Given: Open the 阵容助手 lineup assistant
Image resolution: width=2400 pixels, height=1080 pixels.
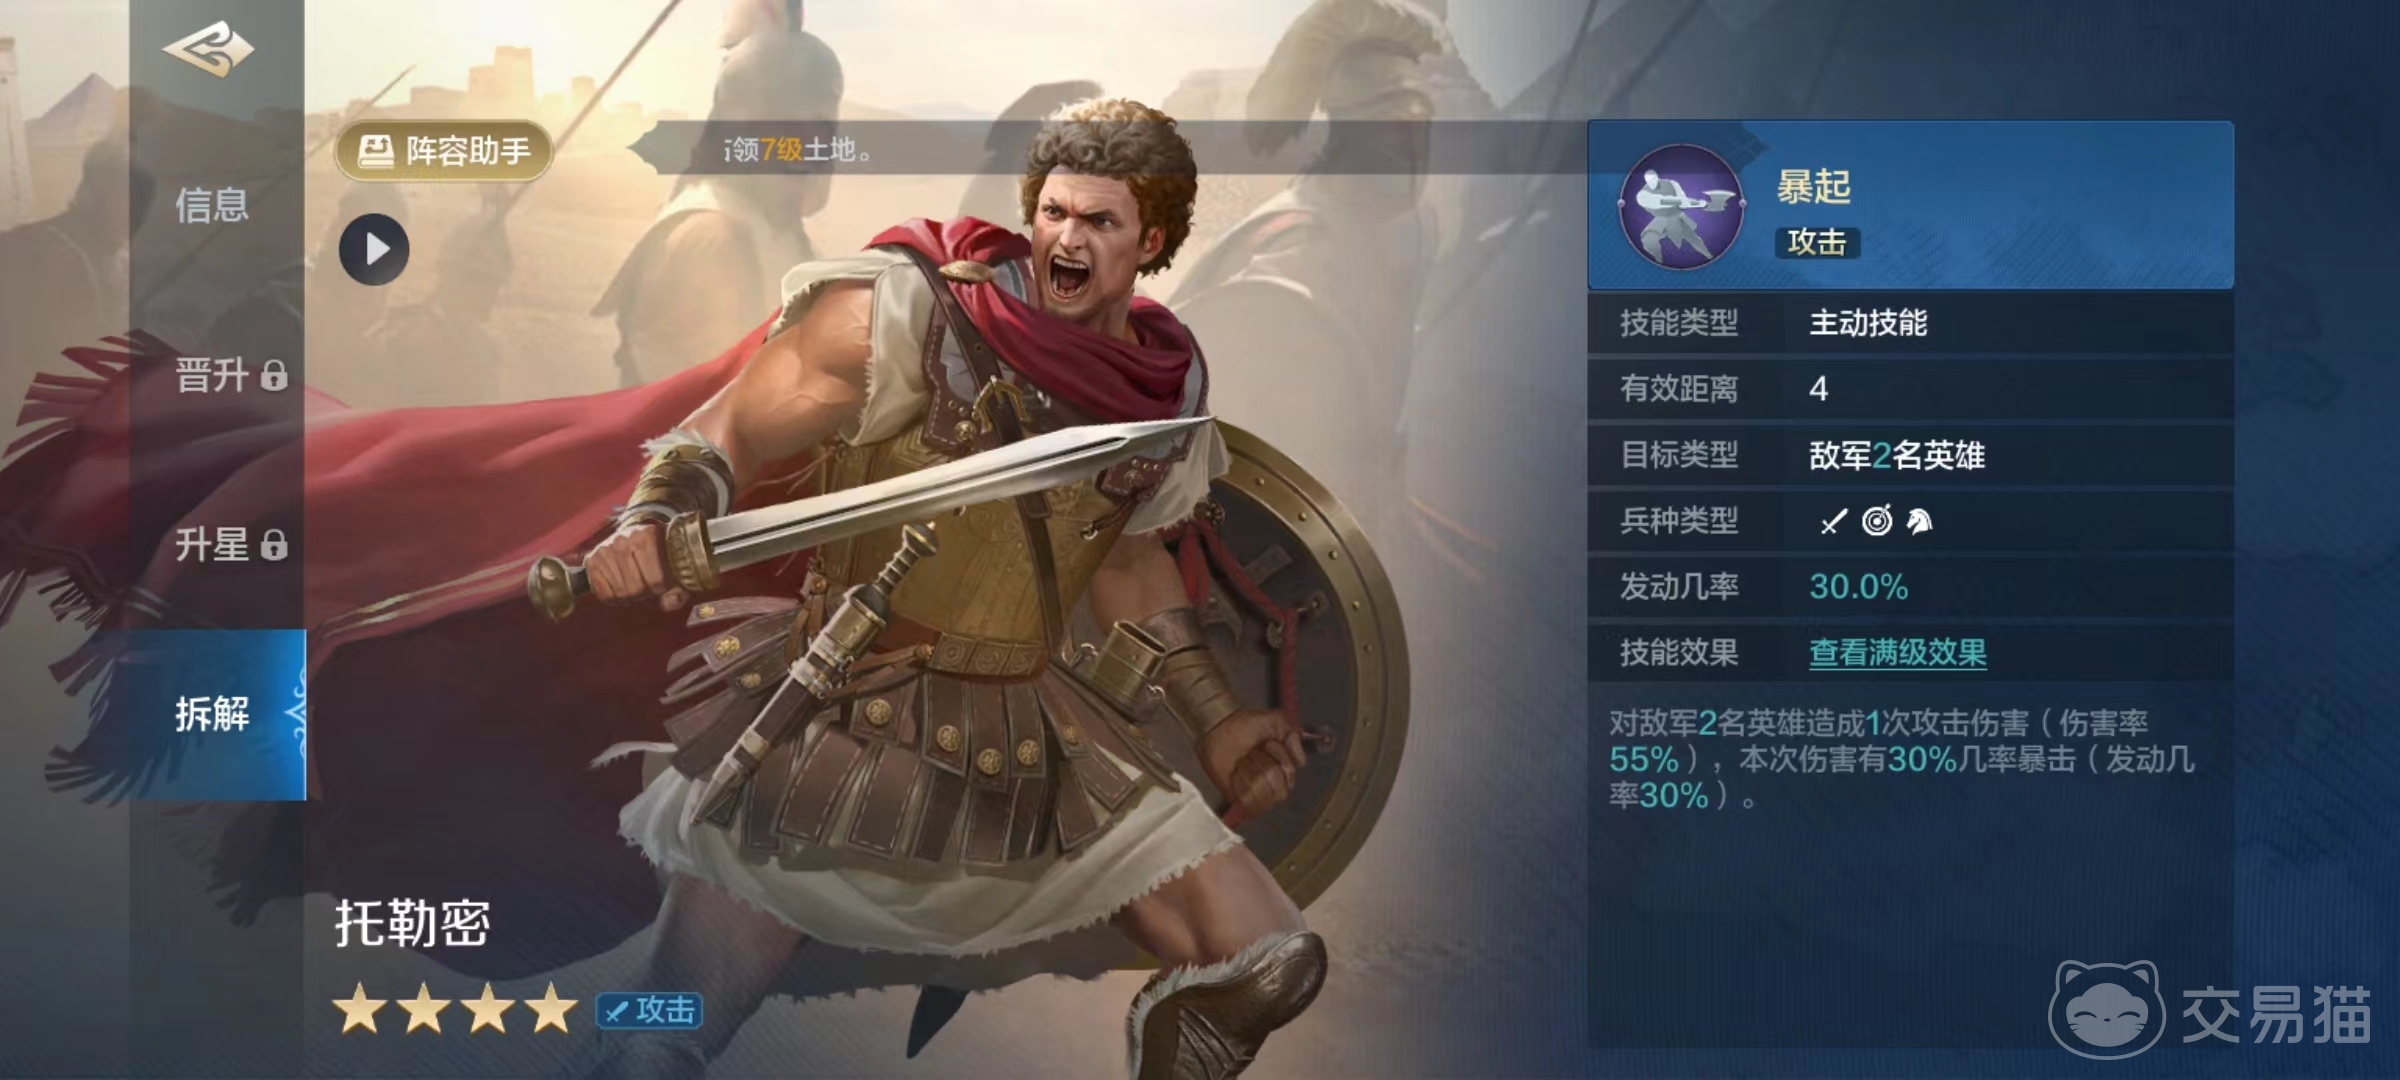Looking at the screenshot, I should tap(444, 151).
